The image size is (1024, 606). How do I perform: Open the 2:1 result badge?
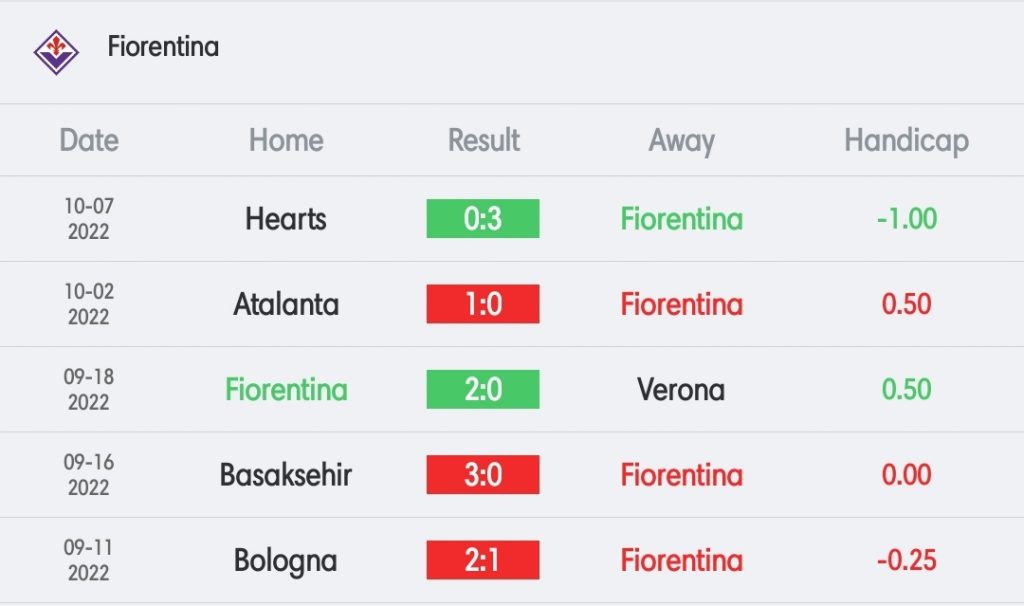pos(483,560)
